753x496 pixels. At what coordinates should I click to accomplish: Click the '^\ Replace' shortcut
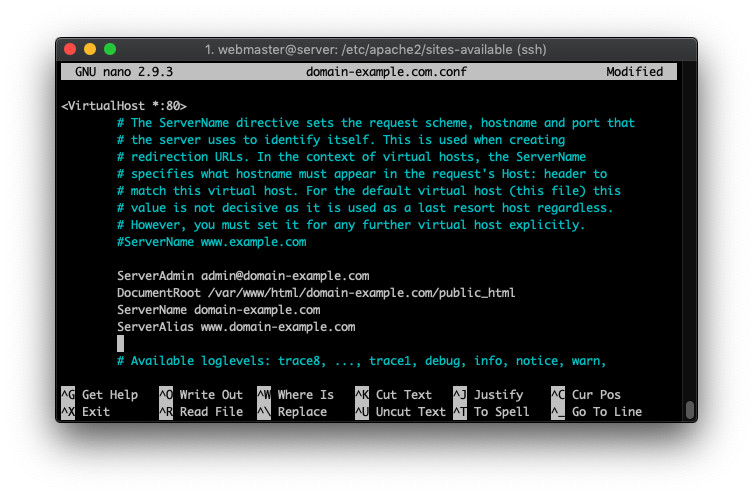click(292, 411)
